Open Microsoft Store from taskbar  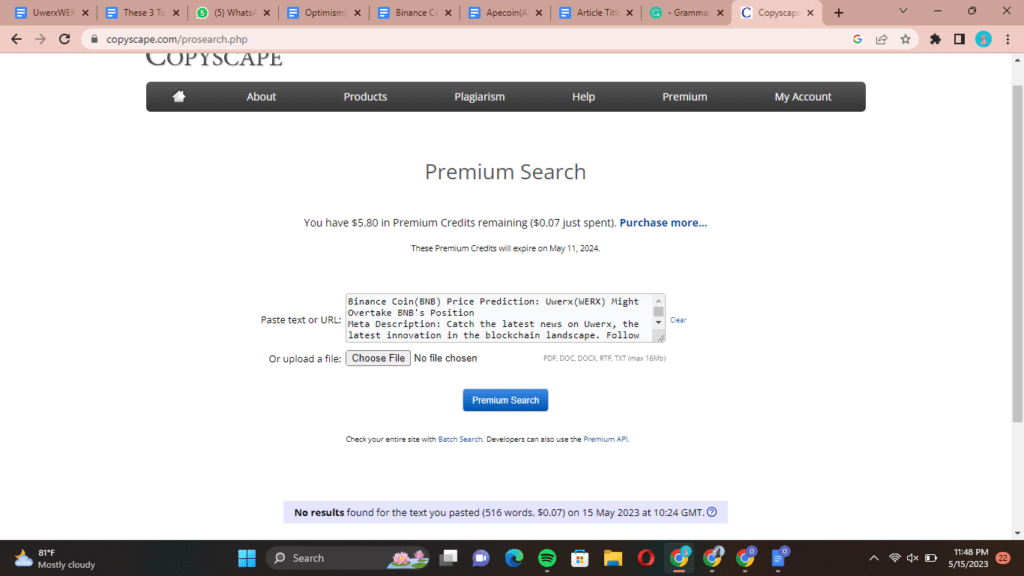pos(580,558)
